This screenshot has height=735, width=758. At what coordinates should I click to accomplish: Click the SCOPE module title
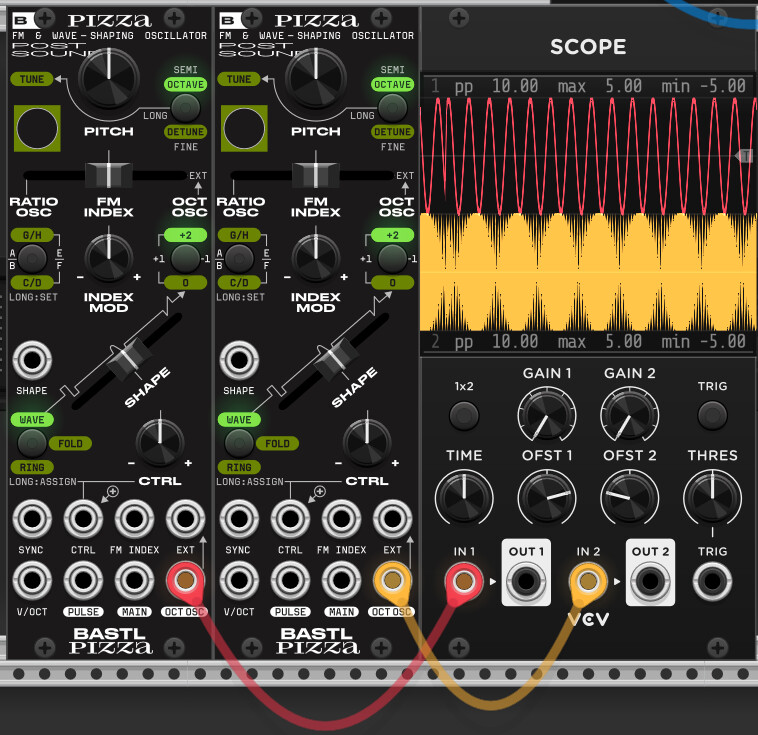tap(588, 47)
